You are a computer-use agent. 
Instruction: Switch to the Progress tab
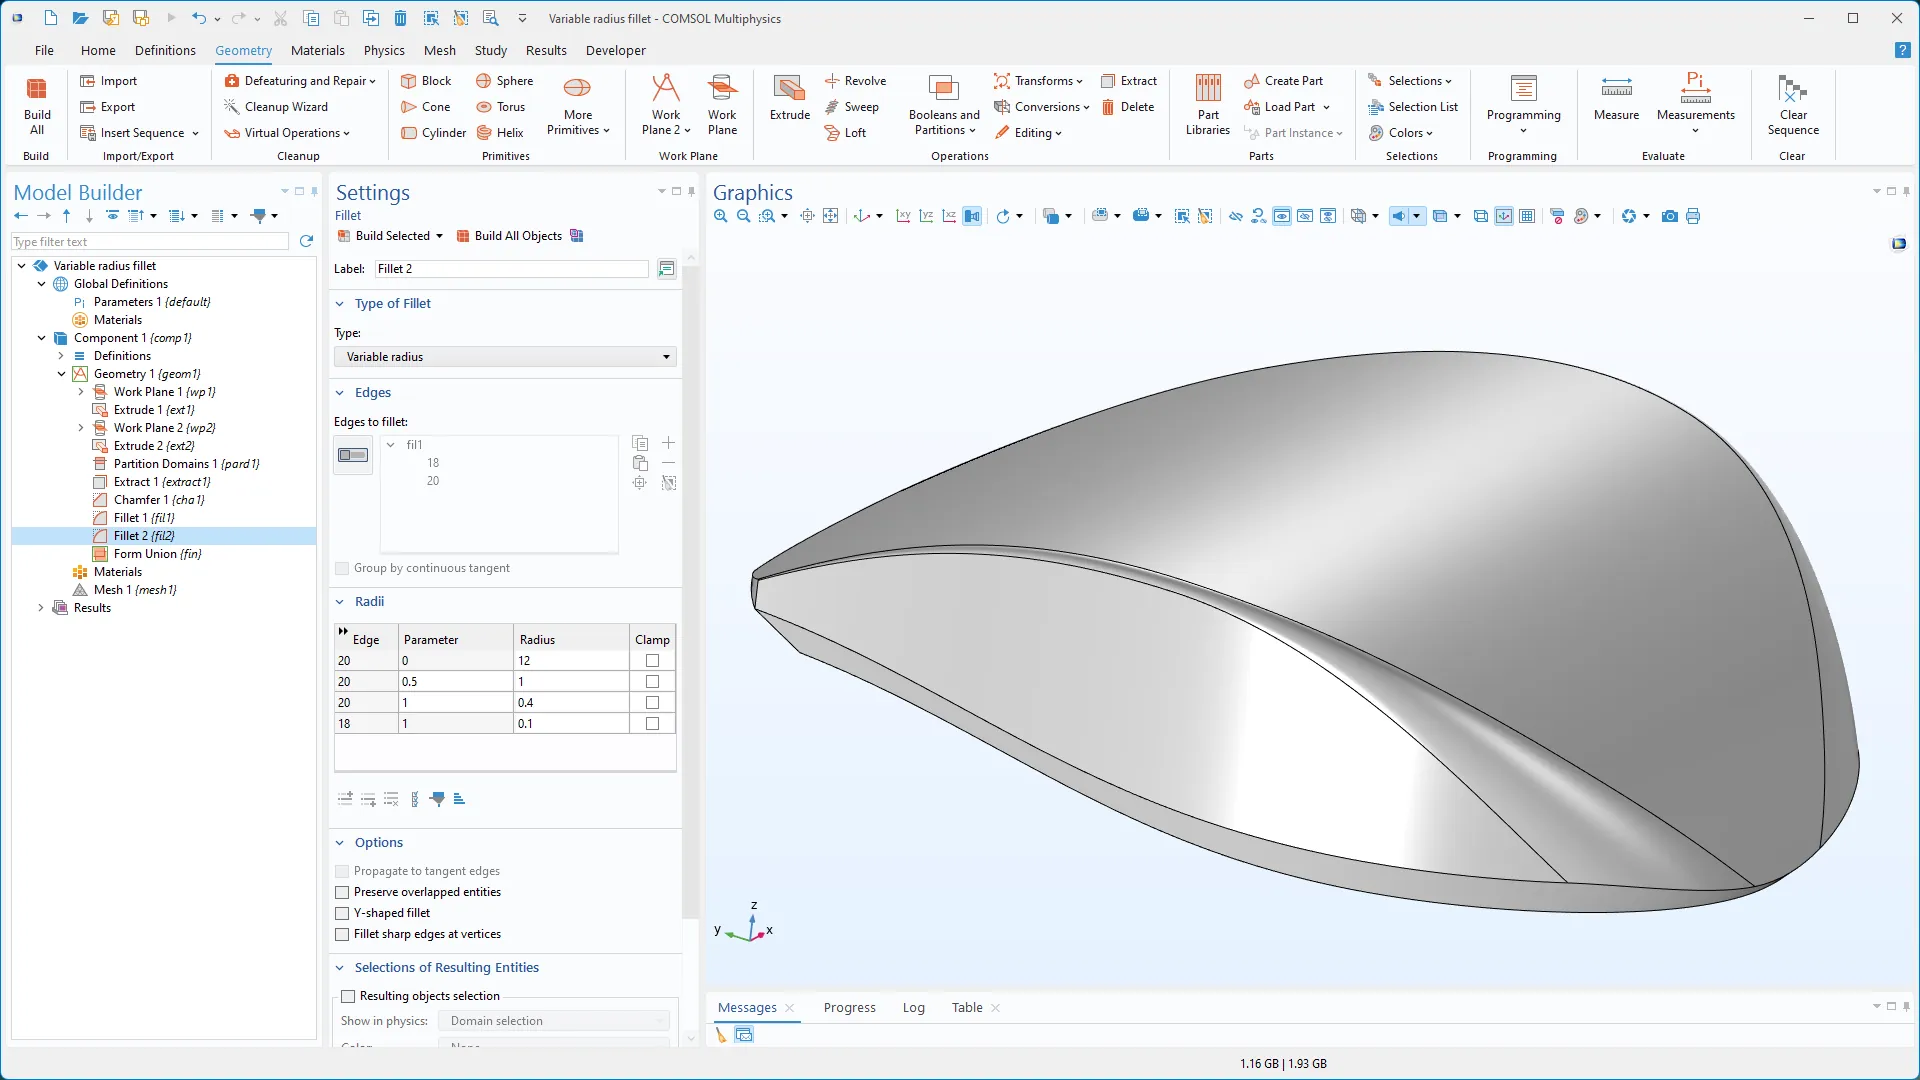(849, 1007)
